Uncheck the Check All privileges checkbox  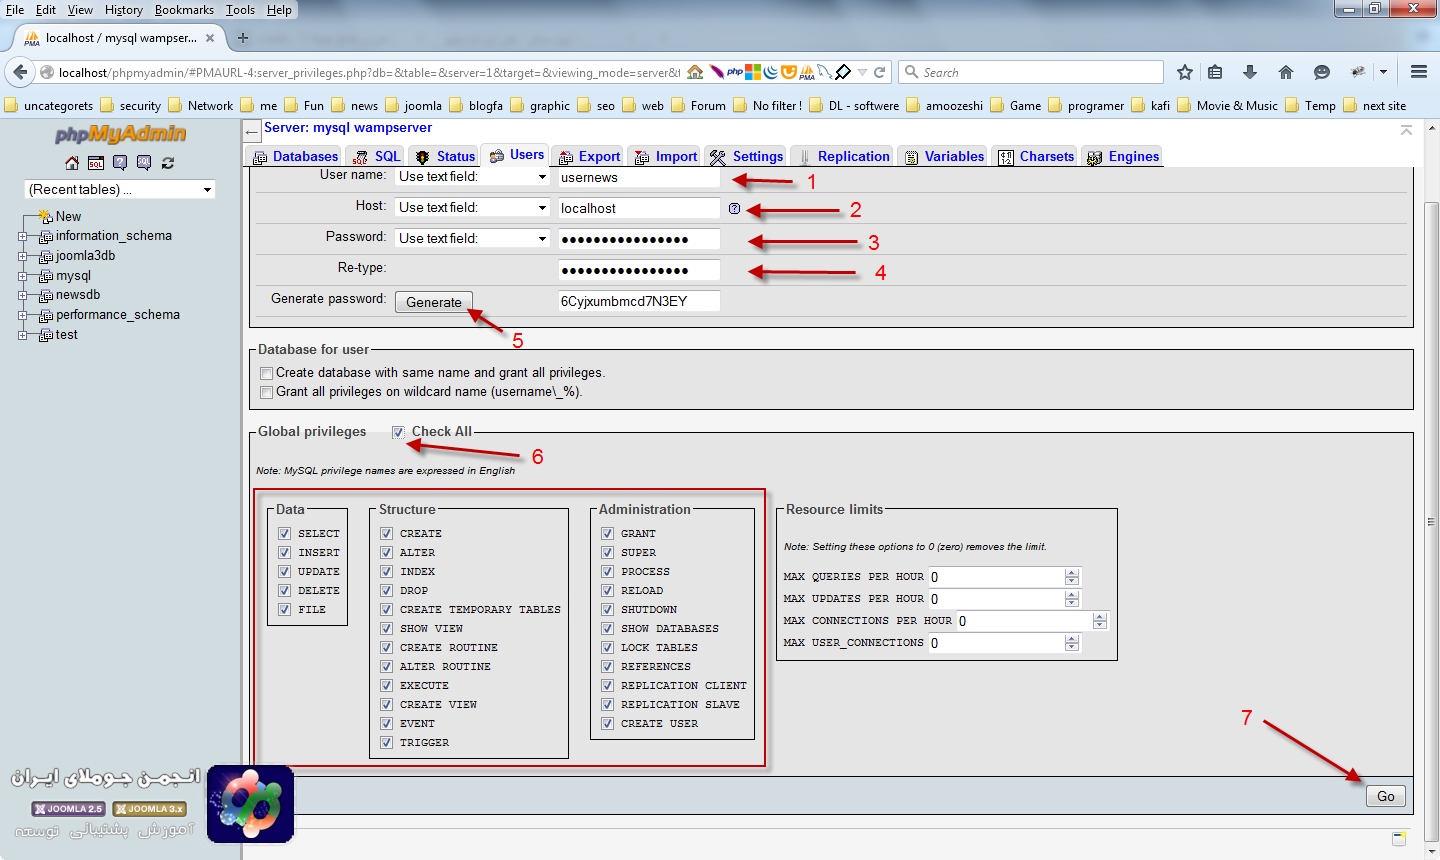pos(399,432)
